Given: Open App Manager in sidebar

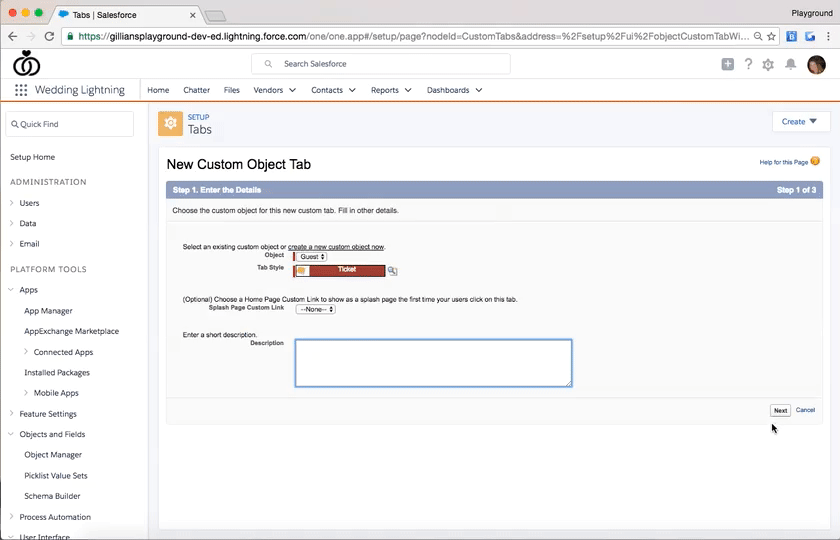Looking at the screenshot, I should tap(48, 311).
